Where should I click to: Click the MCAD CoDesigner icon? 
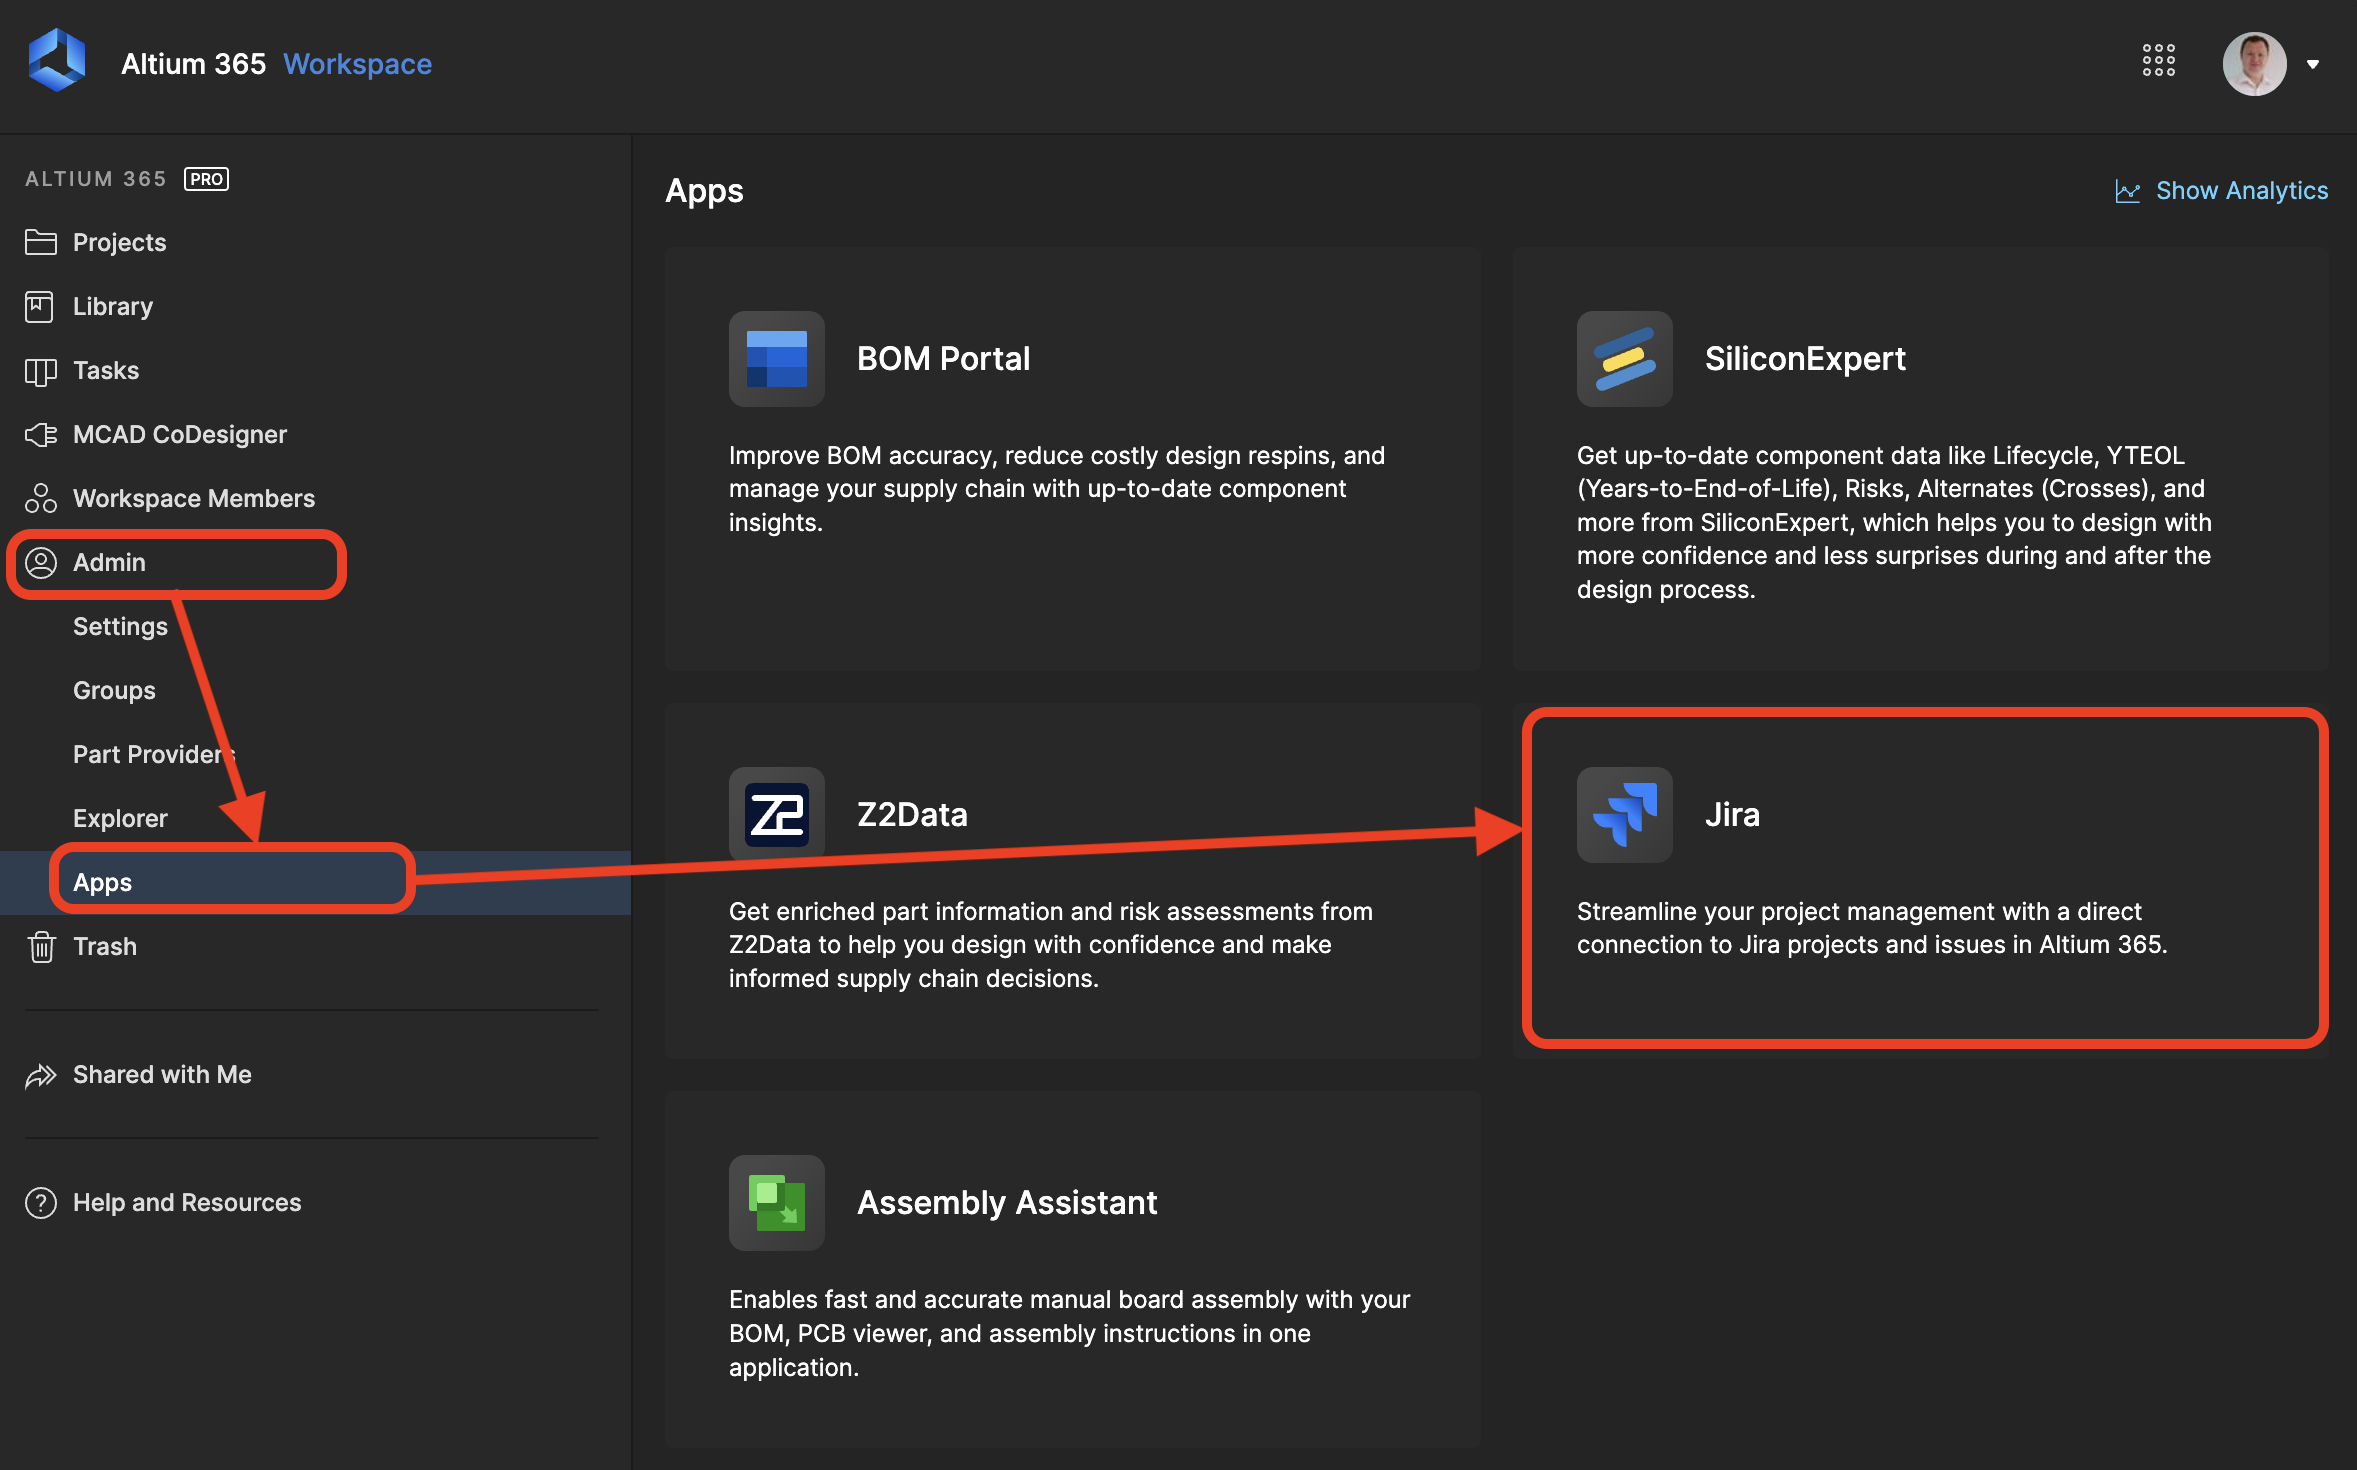coord(40,435)
